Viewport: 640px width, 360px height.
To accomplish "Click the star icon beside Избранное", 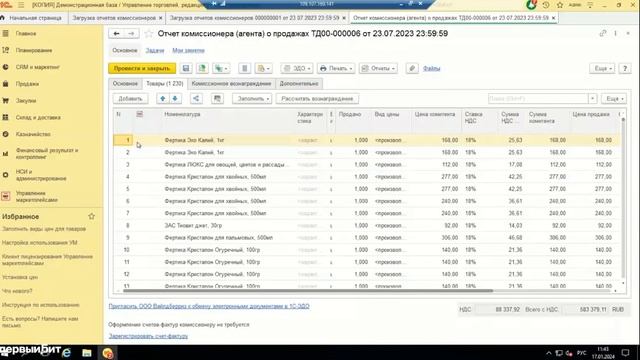I will [91, 216].
